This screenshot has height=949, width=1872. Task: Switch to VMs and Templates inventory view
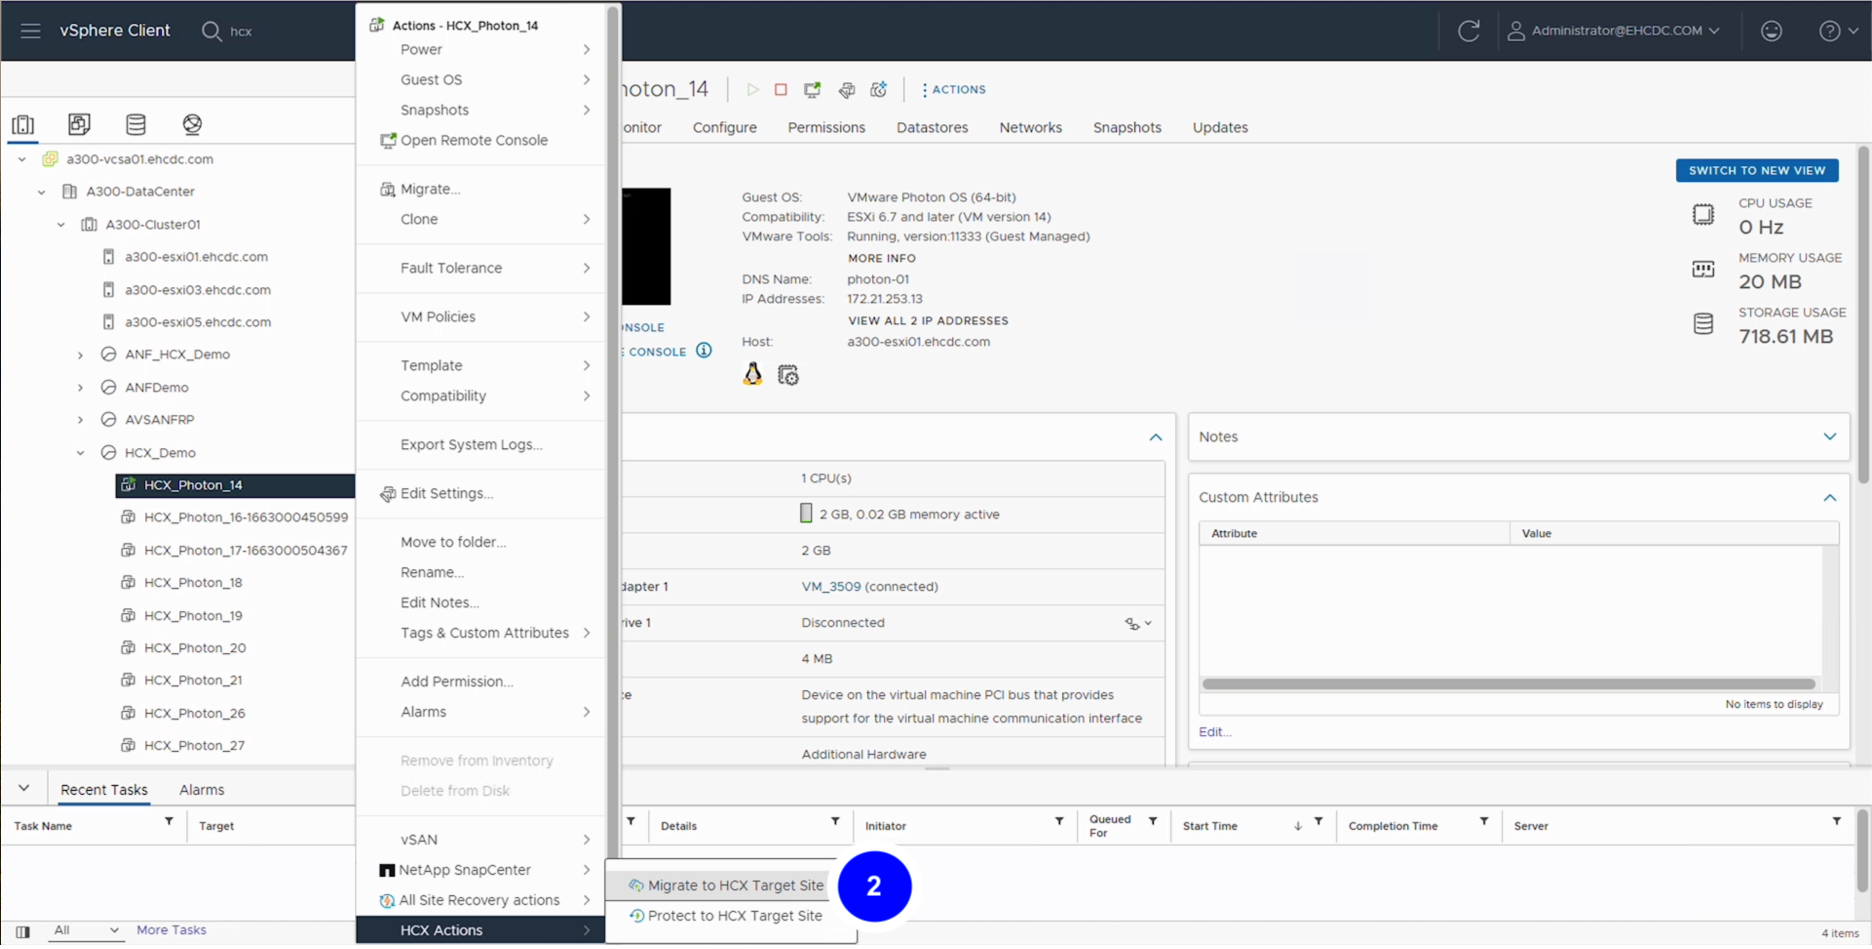79,124
